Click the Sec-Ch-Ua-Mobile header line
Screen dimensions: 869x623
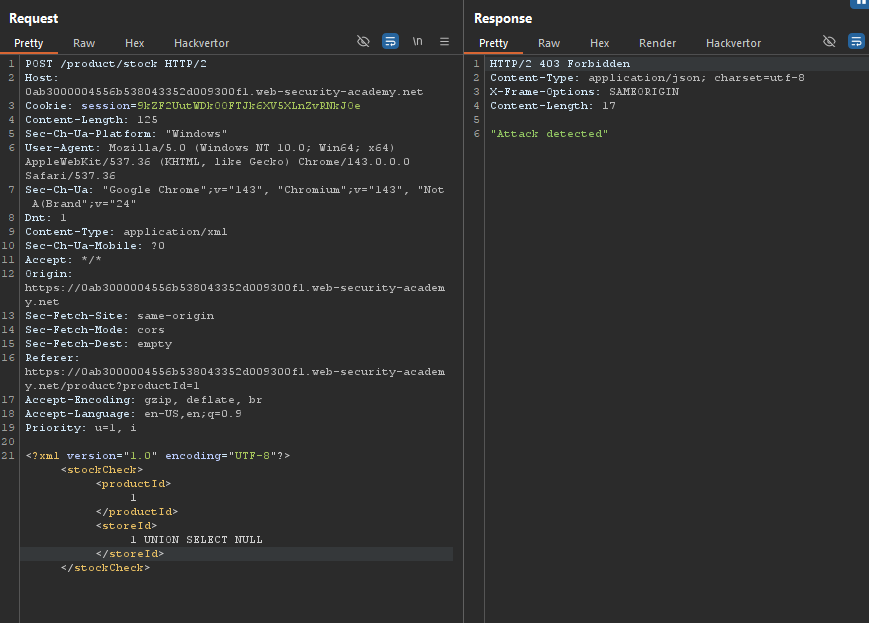pyautogui.click(x=95, y=246)
